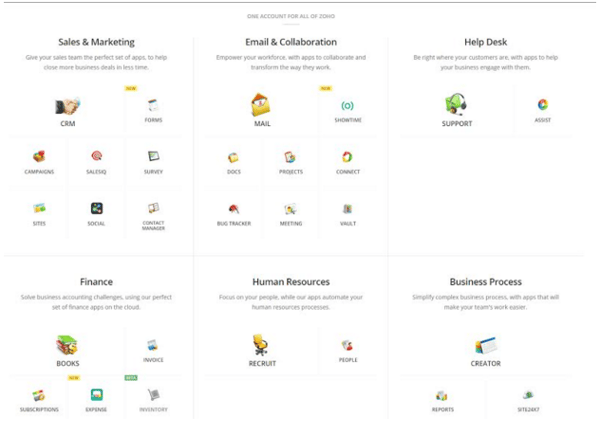This screenshot has width=600, height=436.
Task: Open the SalesIQ target icon
Action: pos(96,156)
